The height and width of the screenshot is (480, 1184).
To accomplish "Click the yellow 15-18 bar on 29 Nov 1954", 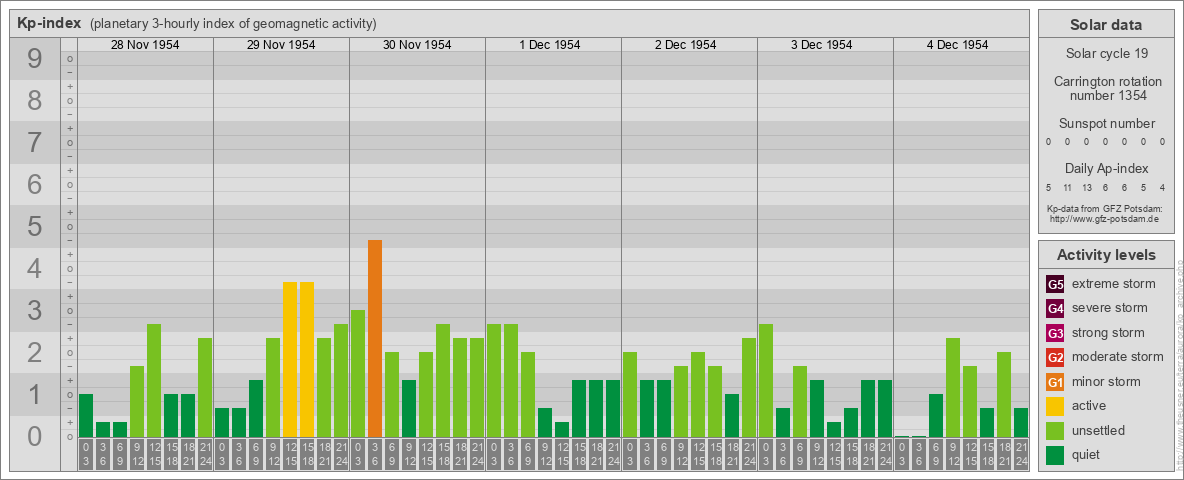I will pyautogui.click(x=307, y=359).
